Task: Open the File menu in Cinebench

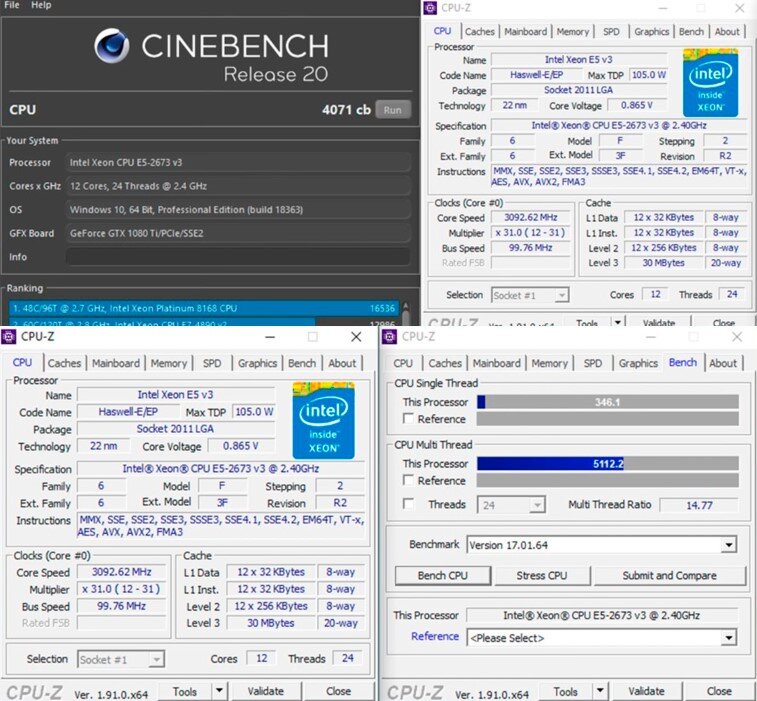Action: (12, 5)
